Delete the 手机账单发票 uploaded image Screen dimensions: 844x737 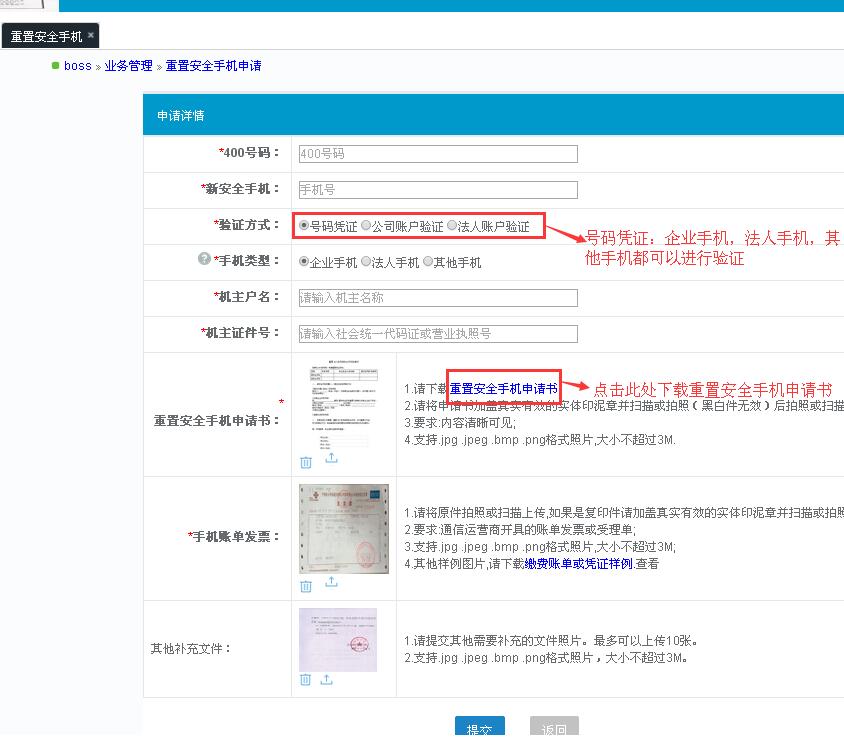306,583
